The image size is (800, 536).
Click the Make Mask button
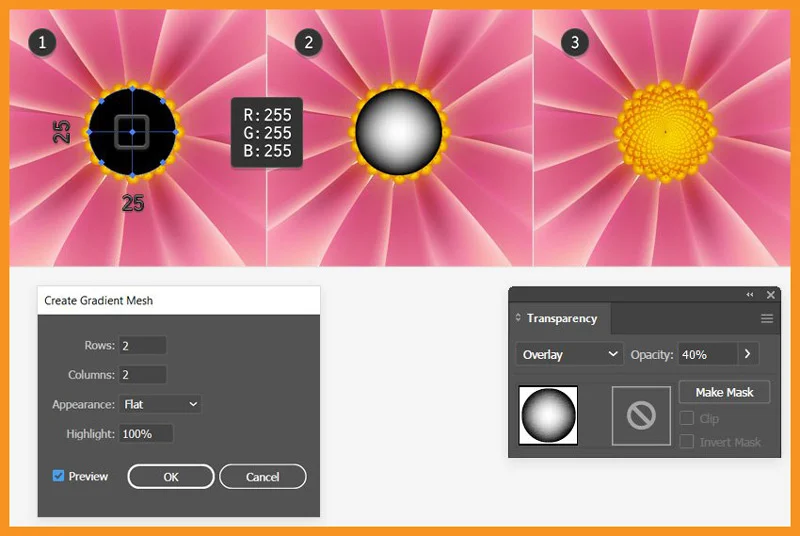pos(724,392)
